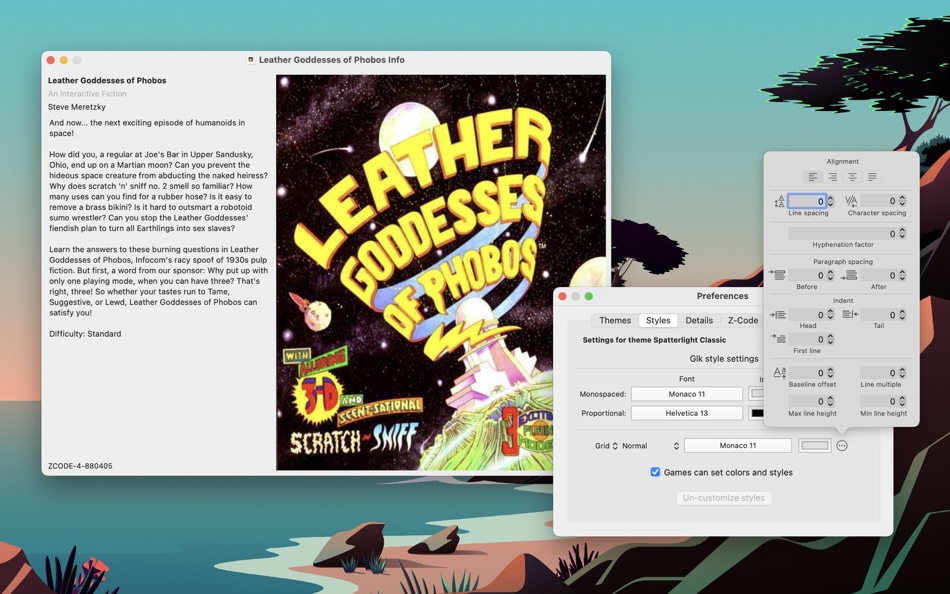Focus the Line spacing value field

[807, 201]
